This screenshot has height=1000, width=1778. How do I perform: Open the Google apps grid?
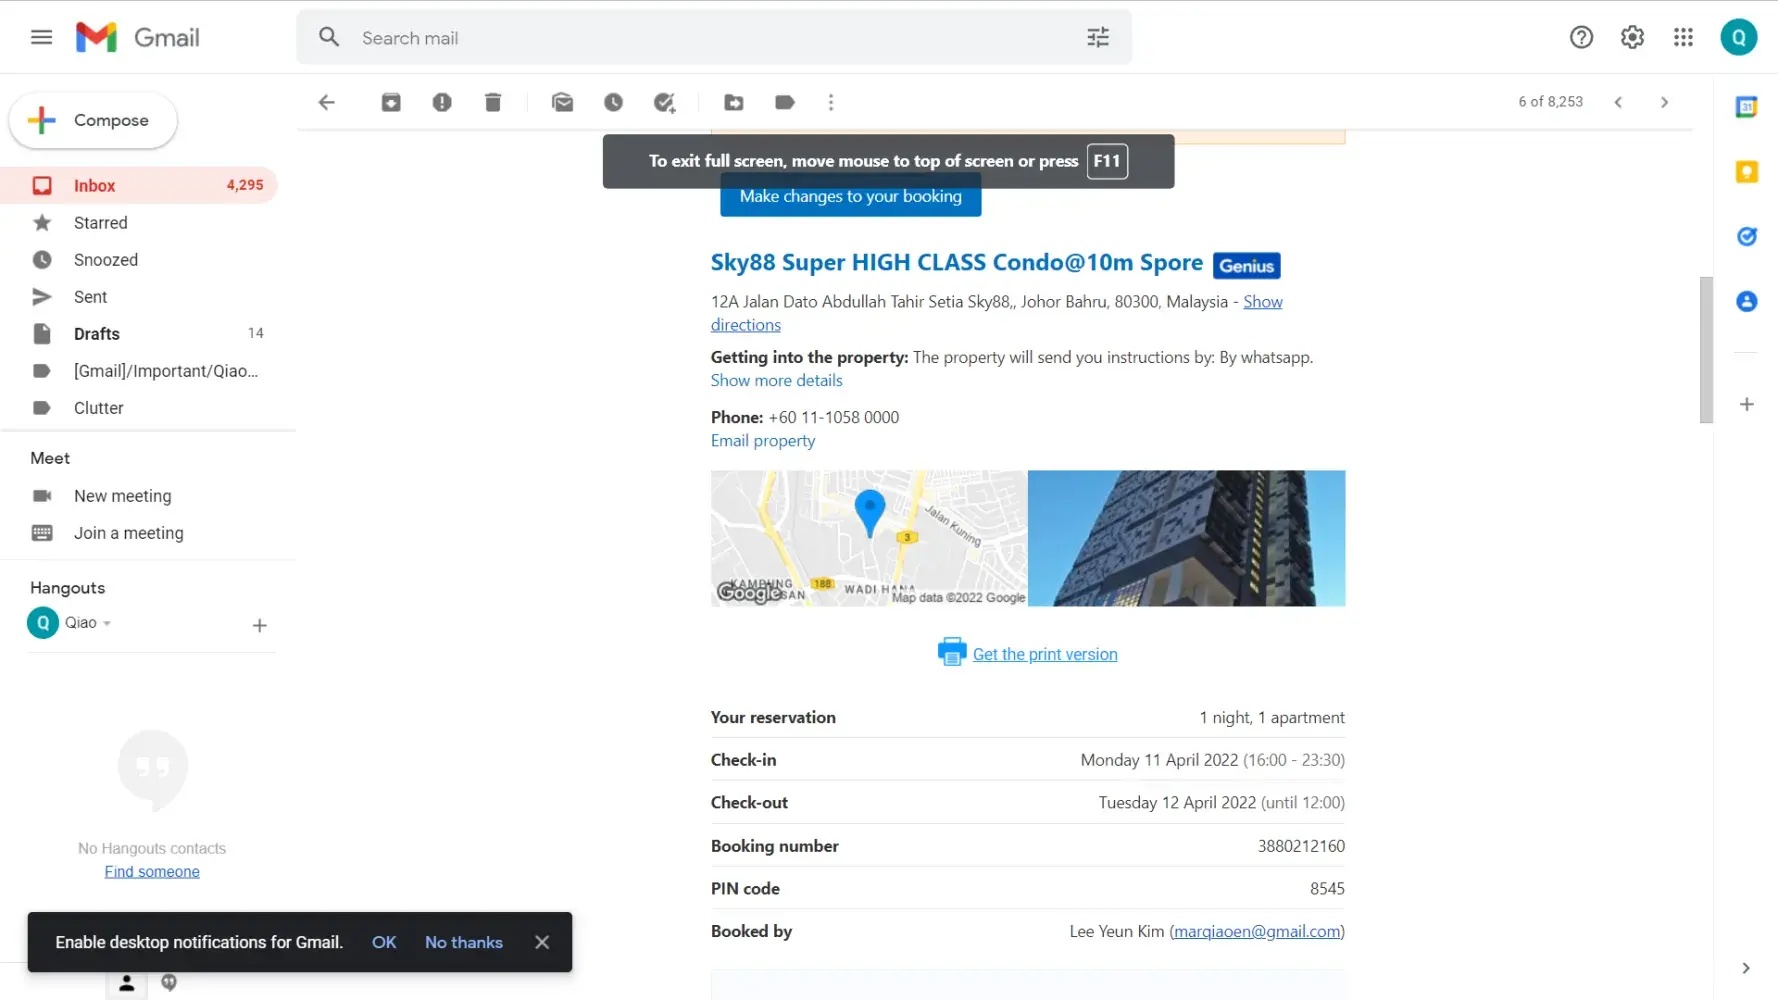pyautogui.click(x=1683, y=37)
